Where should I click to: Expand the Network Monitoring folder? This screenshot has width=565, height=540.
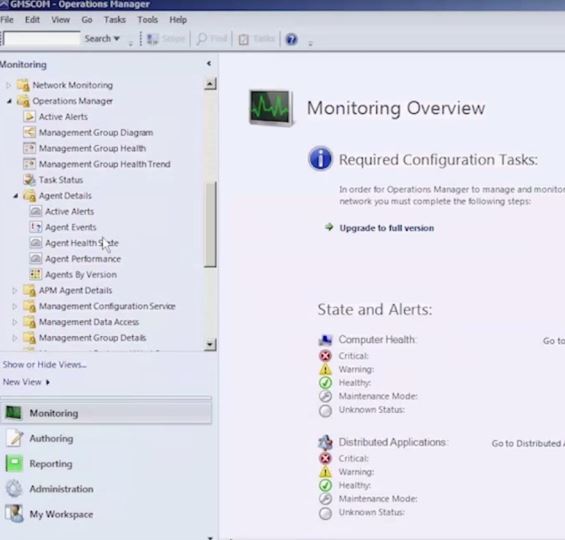point(9,85)
